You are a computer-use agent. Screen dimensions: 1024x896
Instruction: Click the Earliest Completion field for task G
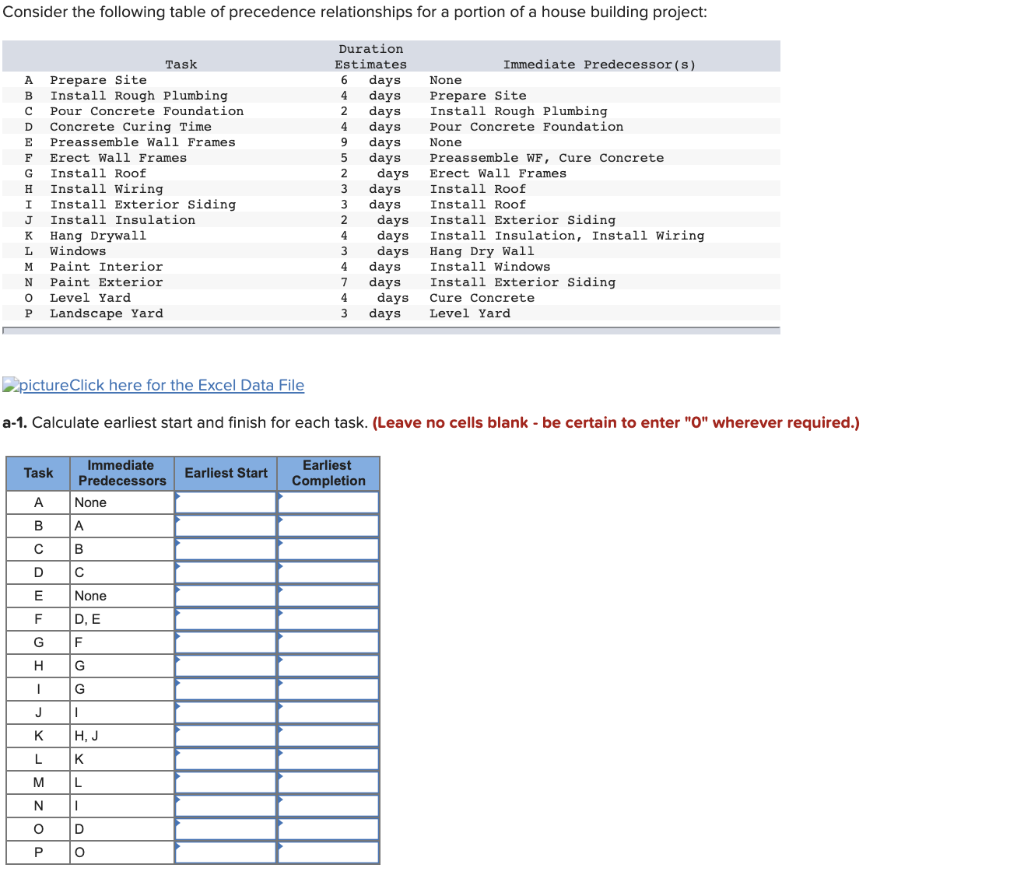coord(328,642)
